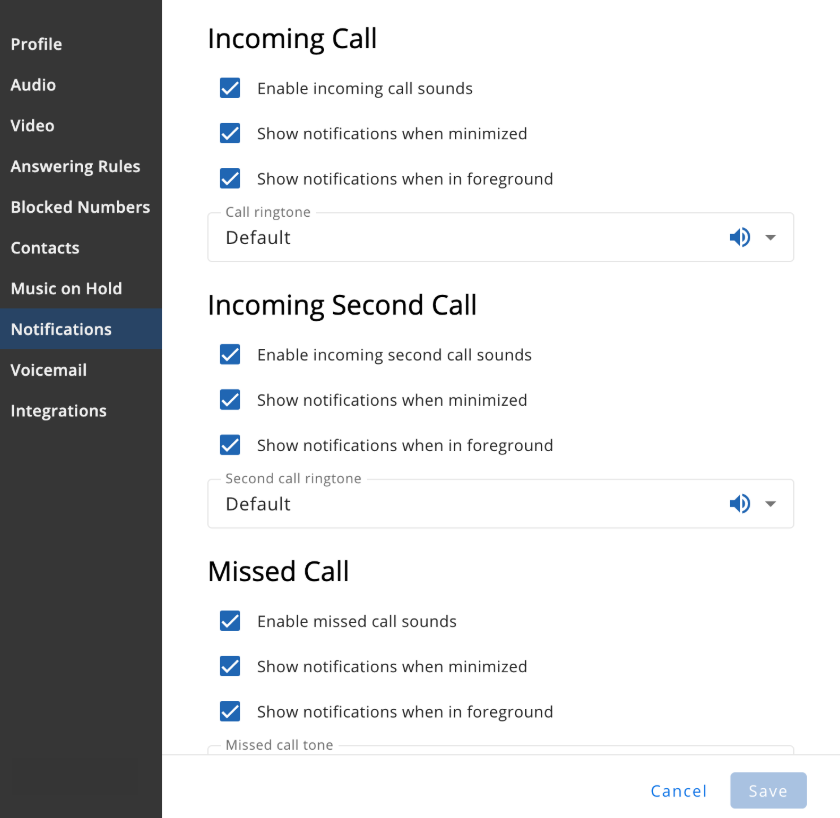Toggle Missed Call foreground notifications checkbox
Screen dimensions: 840x818
tap(230, 711)
